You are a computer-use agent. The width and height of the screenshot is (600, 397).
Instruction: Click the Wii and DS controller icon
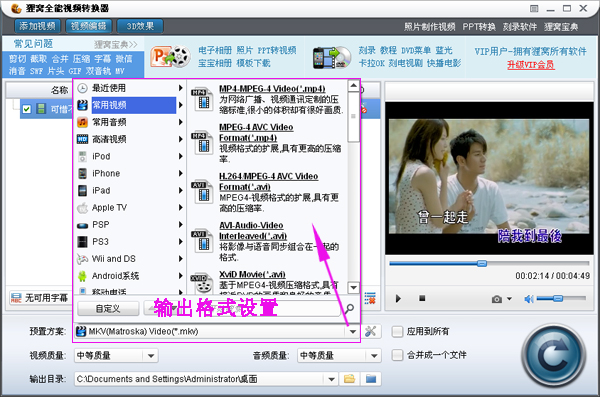tap(82, 259)
